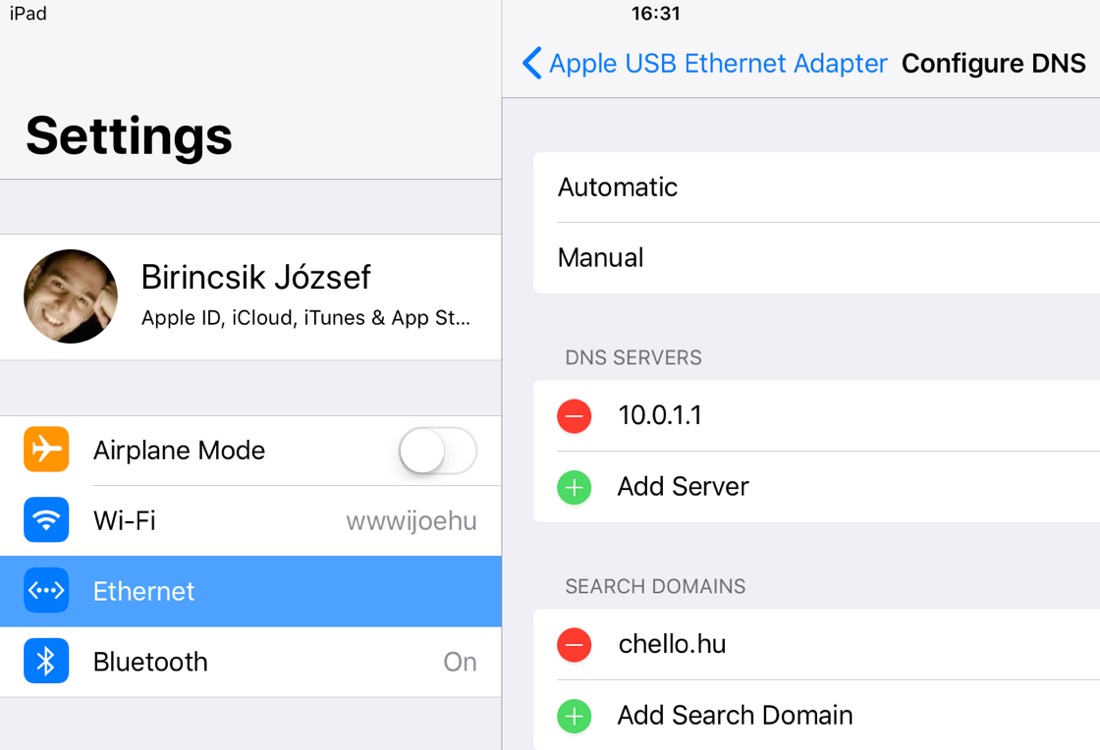This screenshot has width=1100, height=750.
Task: Select Manual DNS configuration
Action: click(x=817, y=258)
